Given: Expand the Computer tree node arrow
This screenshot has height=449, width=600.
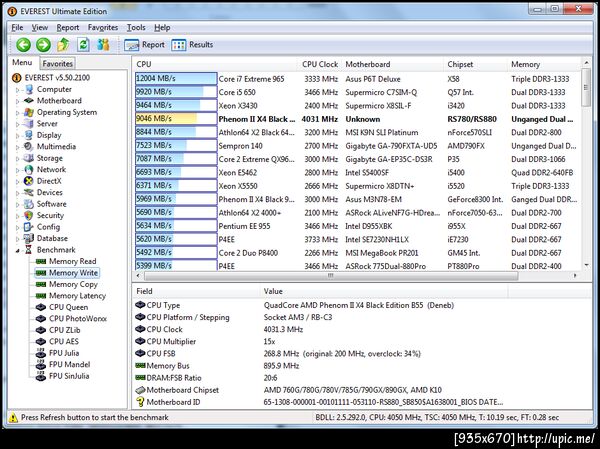Looking at the screenshot, I should [x=18, y=90].
